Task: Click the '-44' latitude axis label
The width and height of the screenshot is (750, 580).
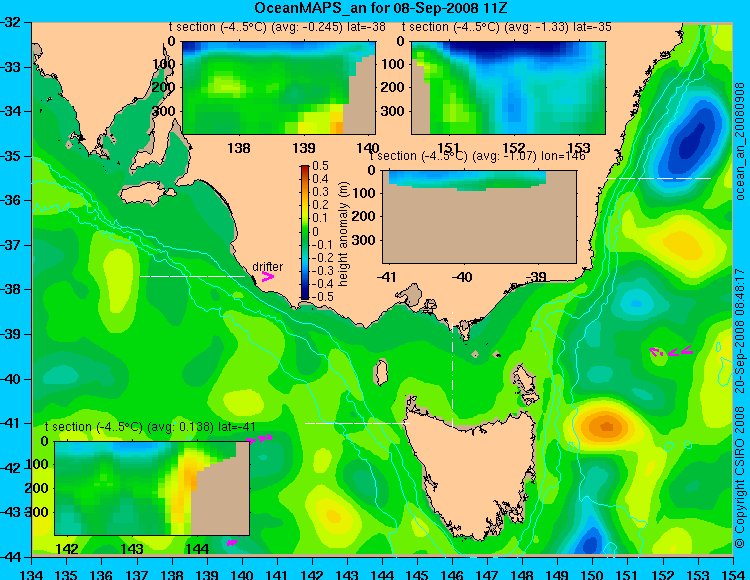Action: coord(11,557)
